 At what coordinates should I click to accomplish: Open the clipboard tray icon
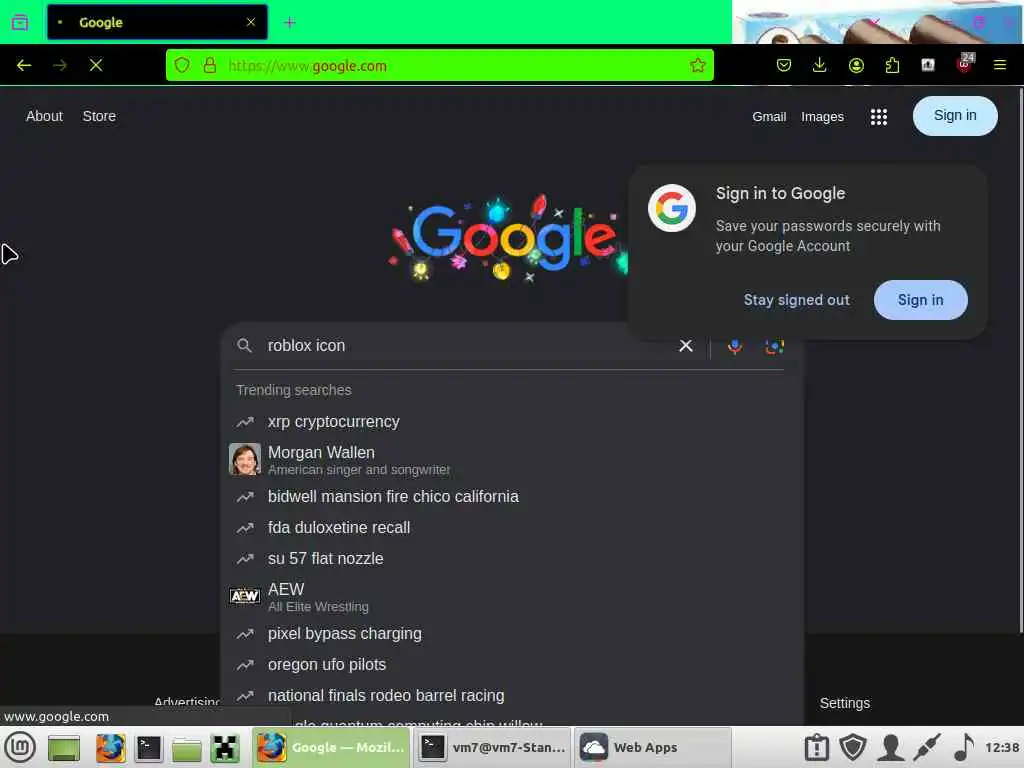click(x=816, y=748)
